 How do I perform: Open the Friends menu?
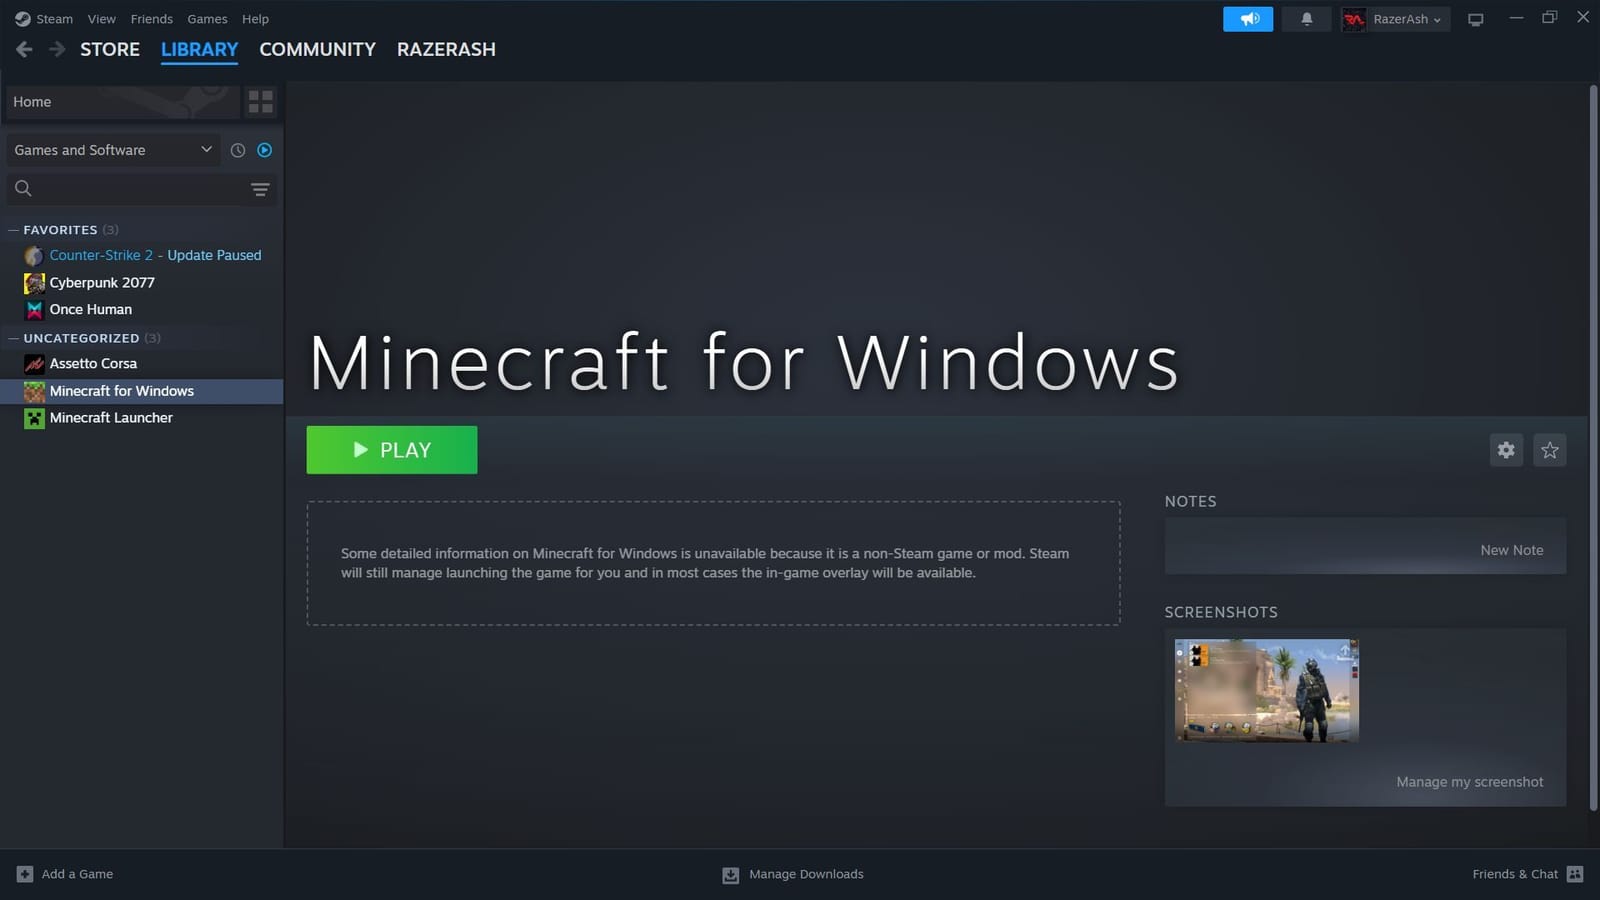pos(151,18)
